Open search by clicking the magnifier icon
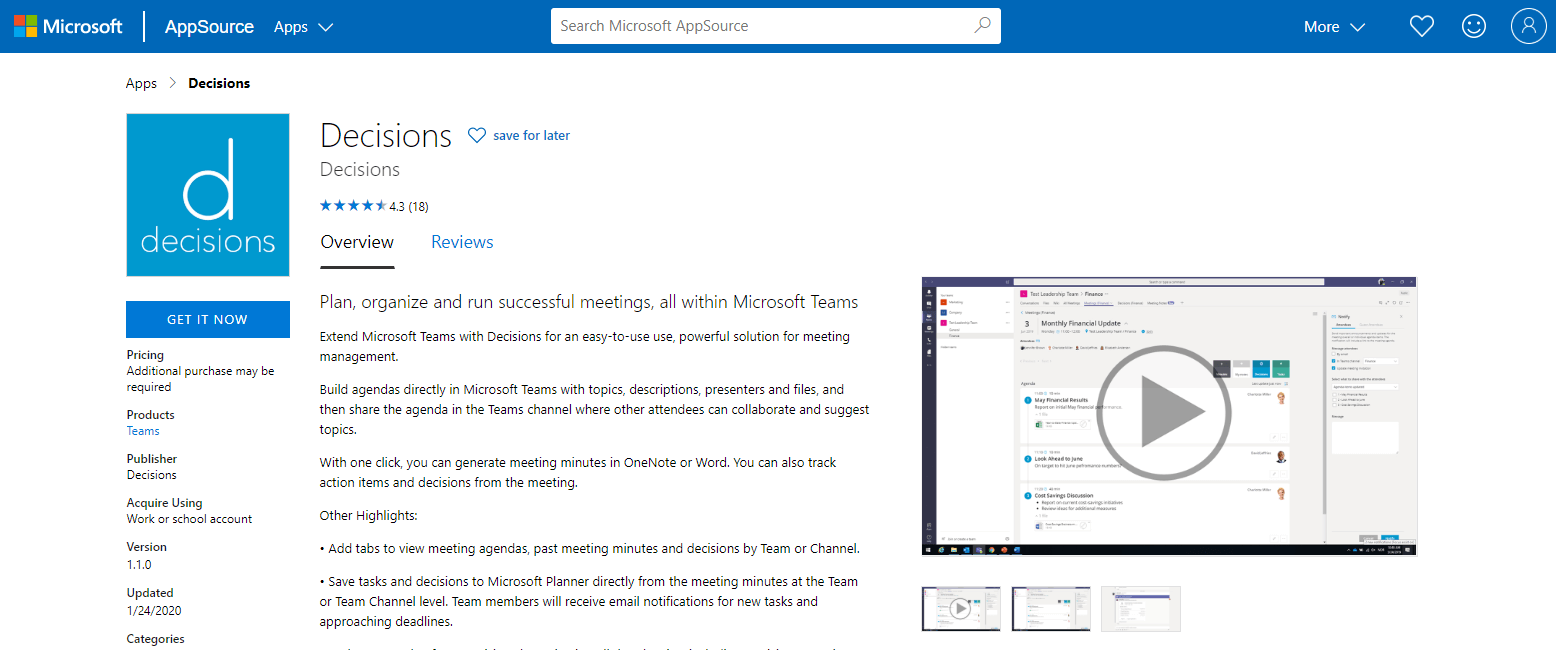This screenshot has height=650, width=1556. (982, 26)
